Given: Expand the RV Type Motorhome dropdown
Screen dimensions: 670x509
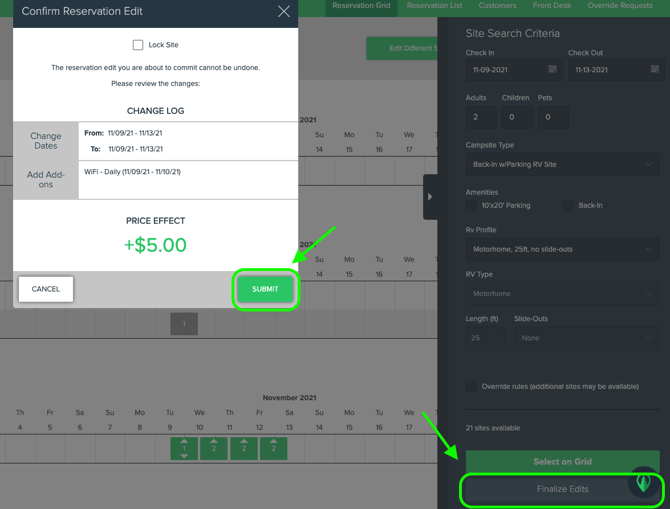Looking at the screenshot, I should click(x=562, y=294).
